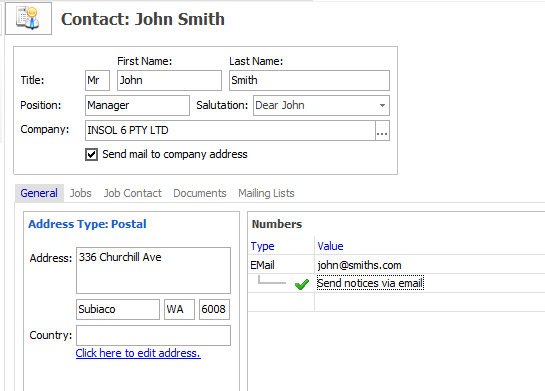545x391 pixels.
Task: Follow the Click here to edit address link
Action: tap(138, 353)
